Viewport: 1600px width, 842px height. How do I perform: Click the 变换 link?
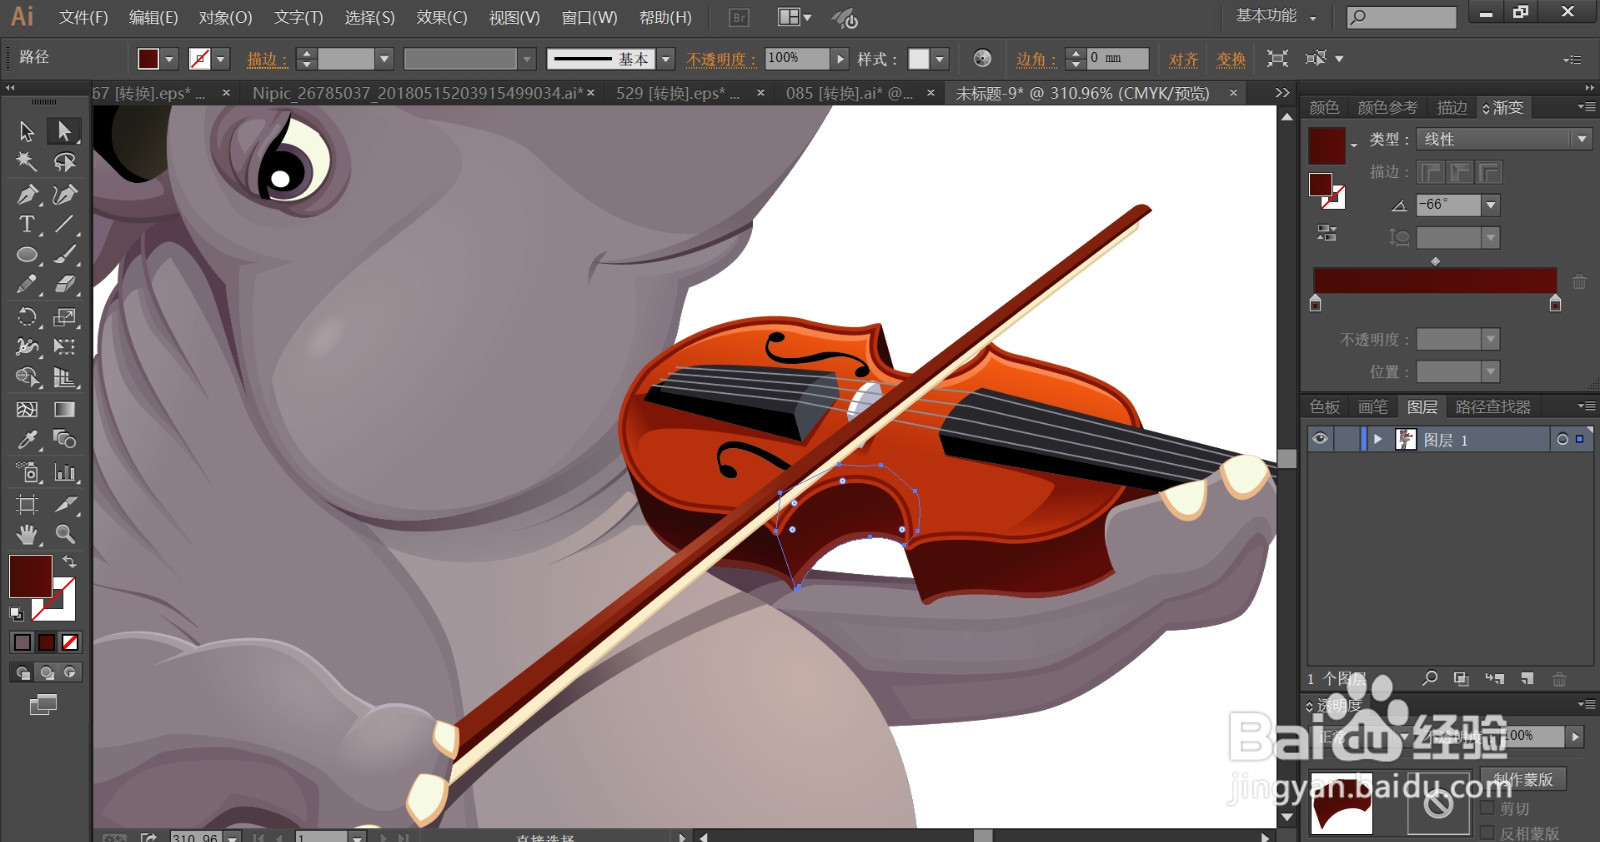1231,60
